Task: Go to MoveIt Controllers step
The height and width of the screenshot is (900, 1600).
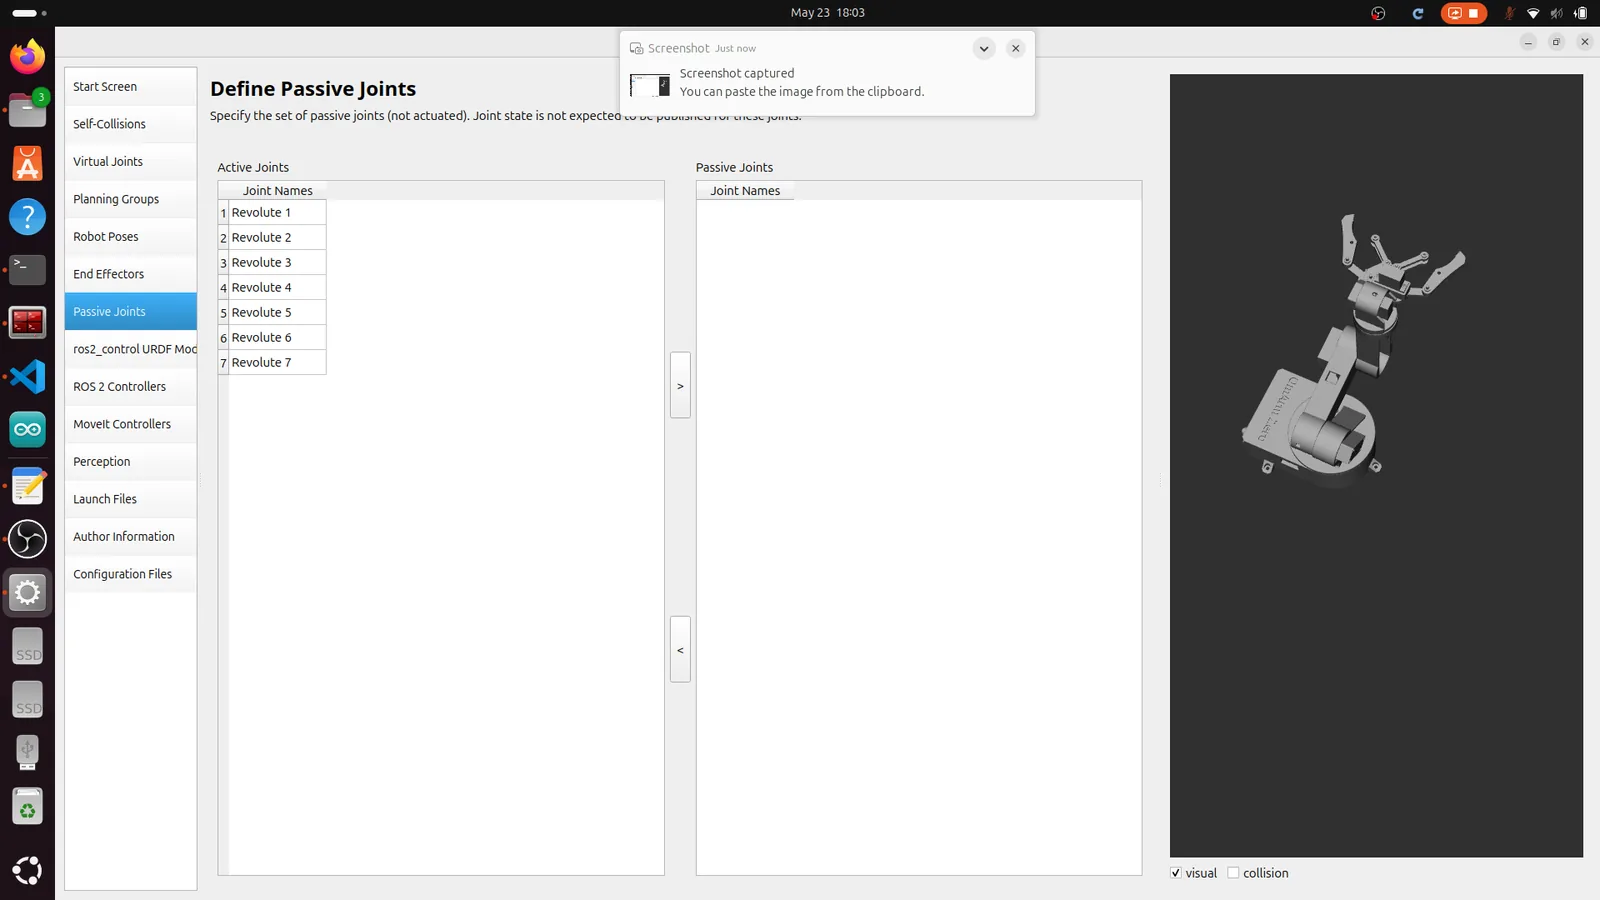Action: coord(130,424)
